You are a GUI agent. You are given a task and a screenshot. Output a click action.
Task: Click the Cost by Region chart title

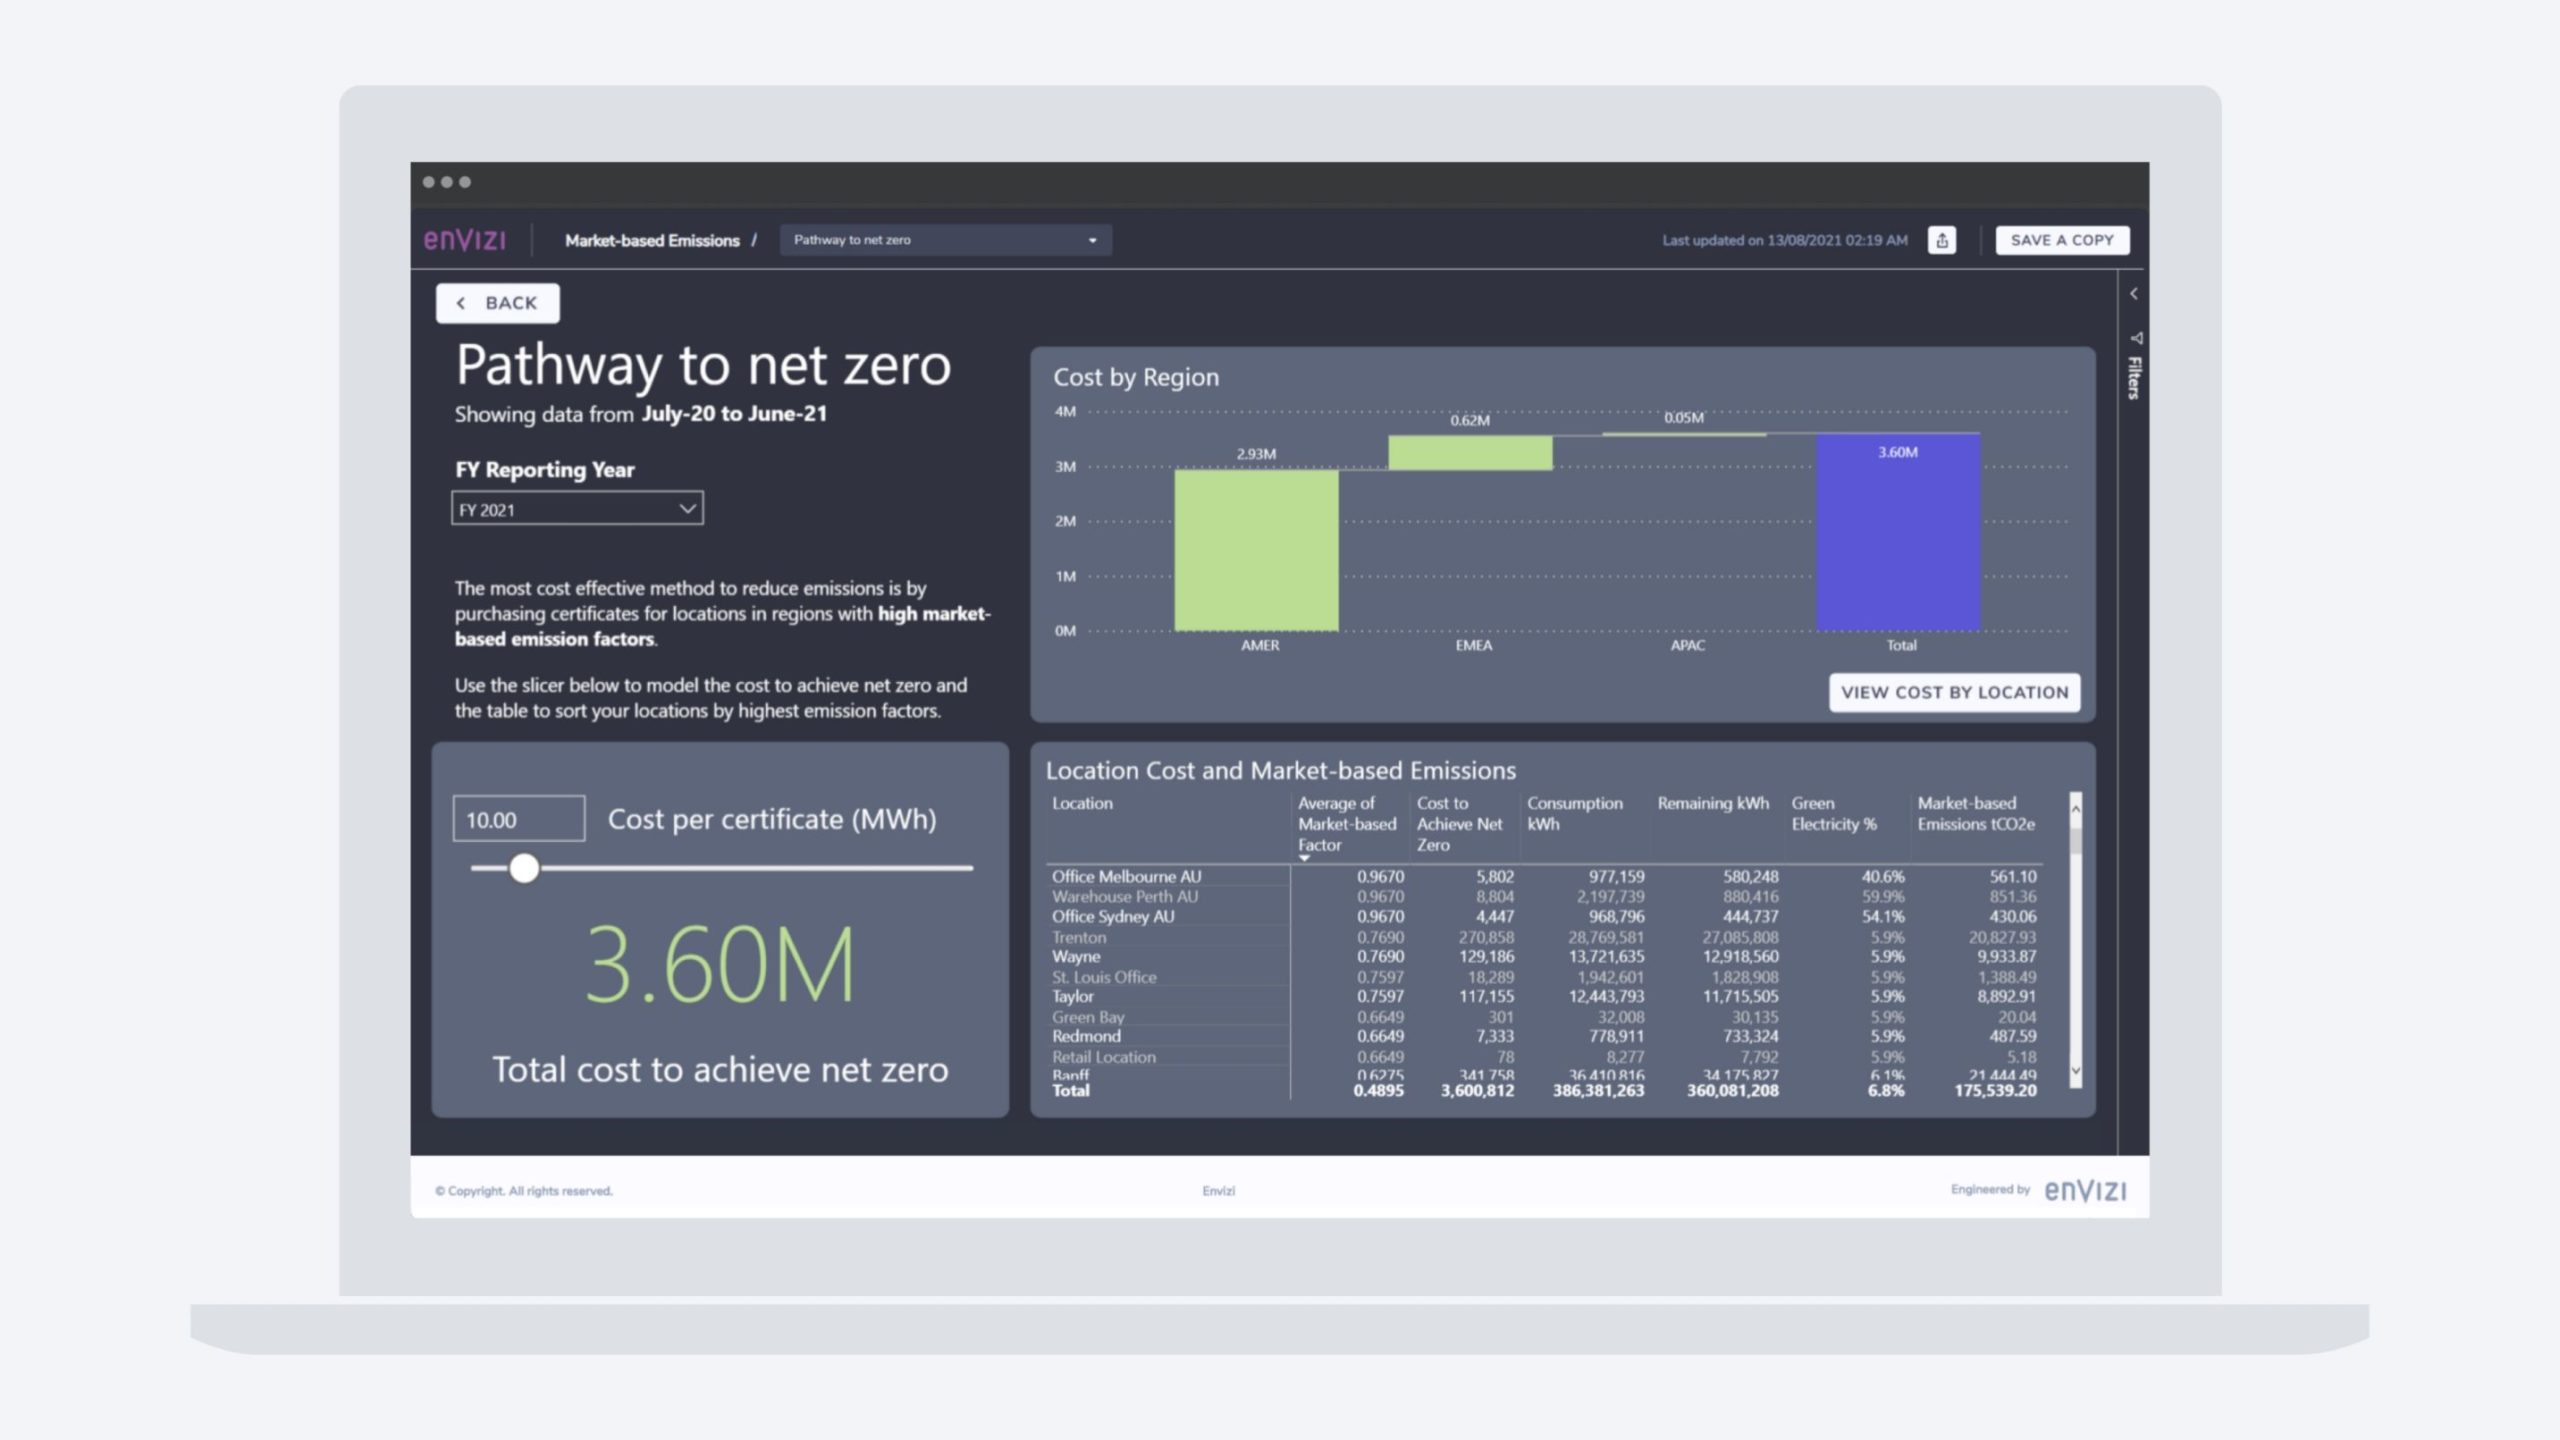coord(1136,377)
